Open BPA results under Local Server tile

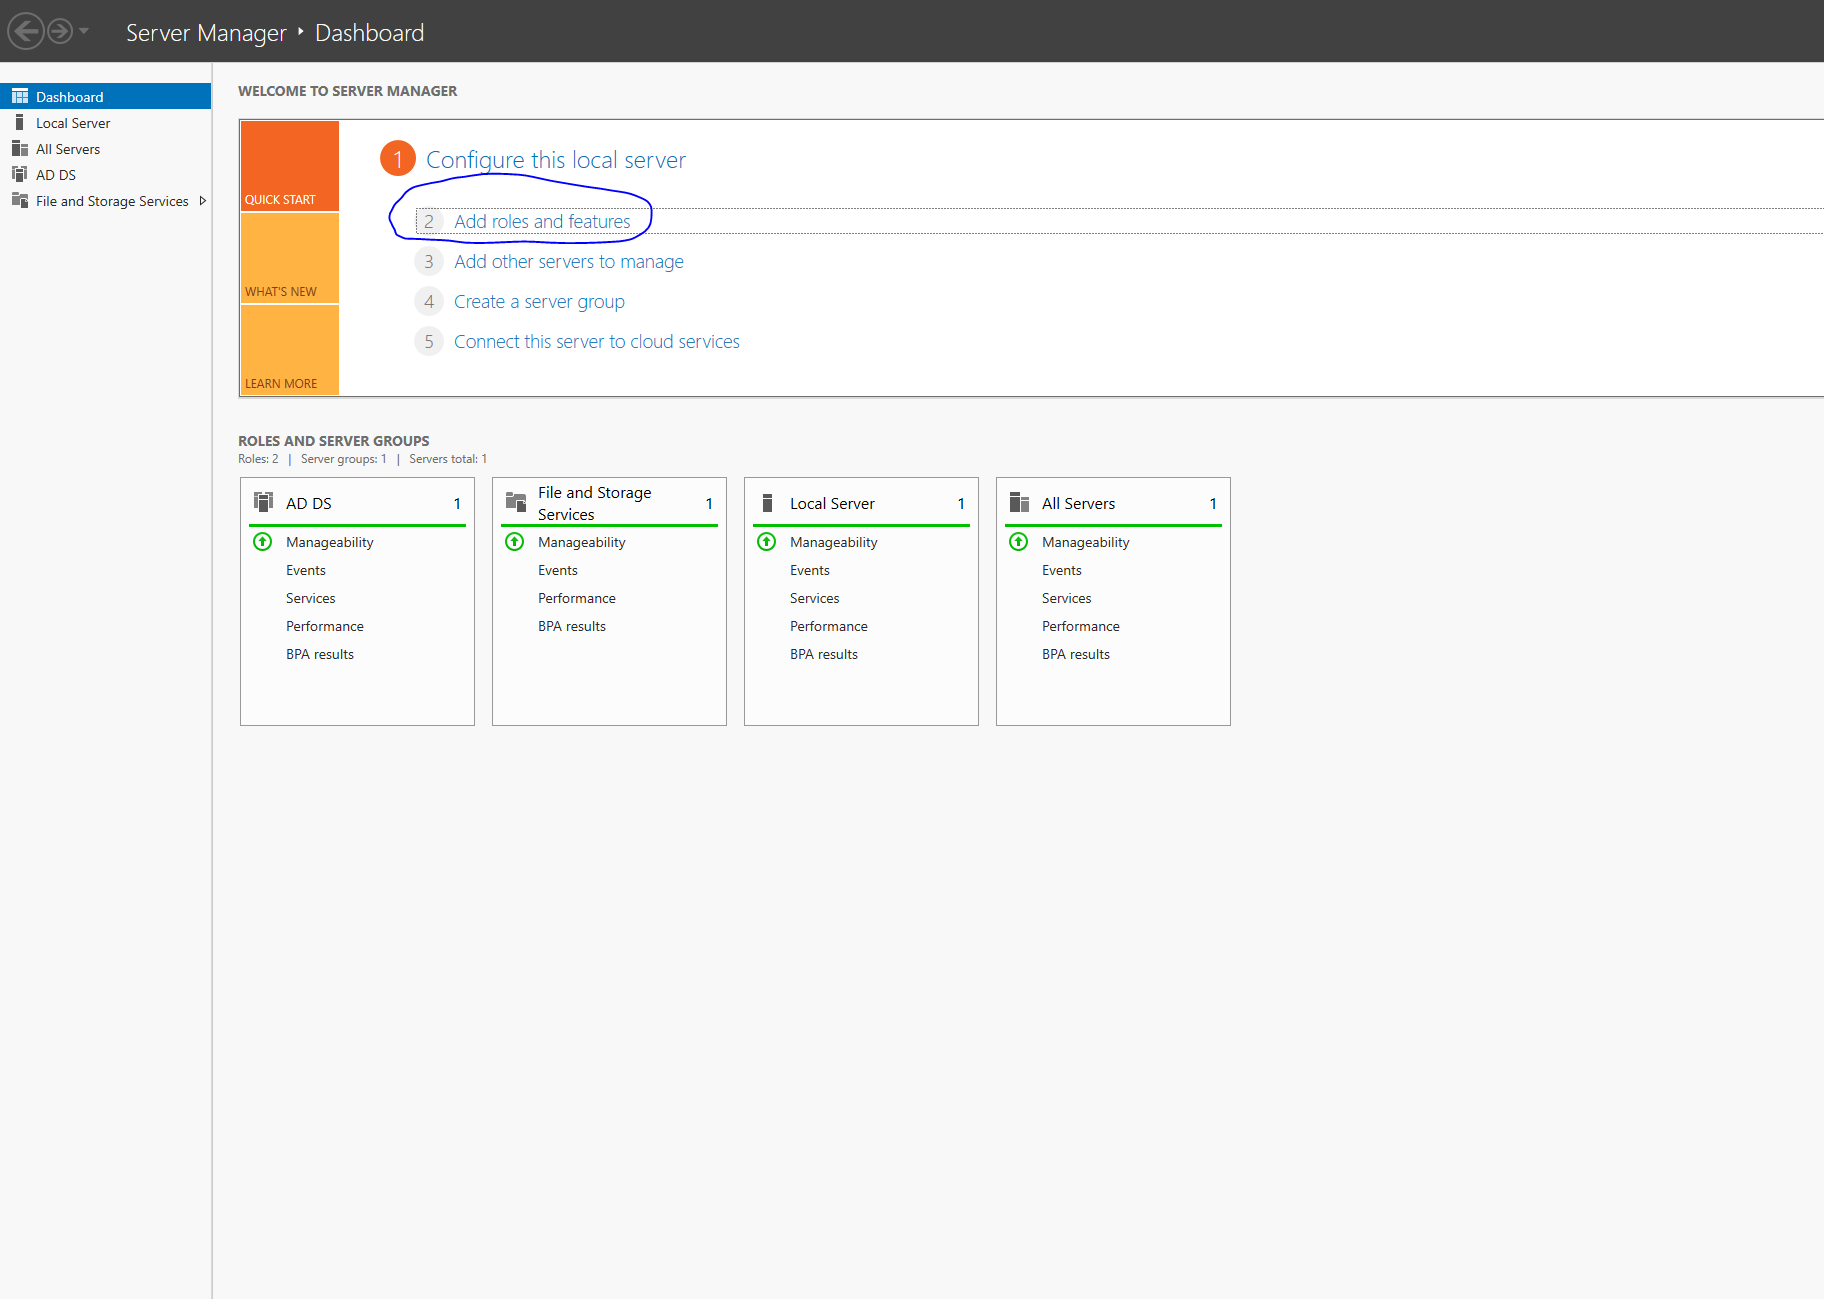click(x=823, y=653)
